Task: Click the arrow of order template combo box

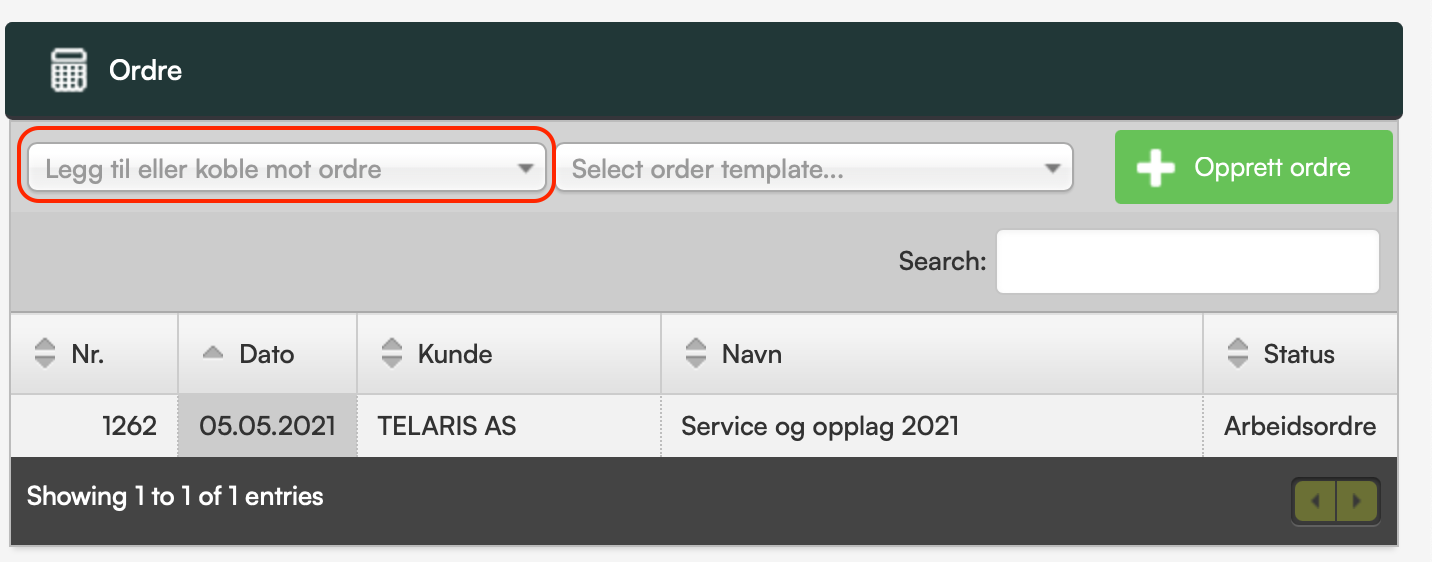Action: point(1052,169)
